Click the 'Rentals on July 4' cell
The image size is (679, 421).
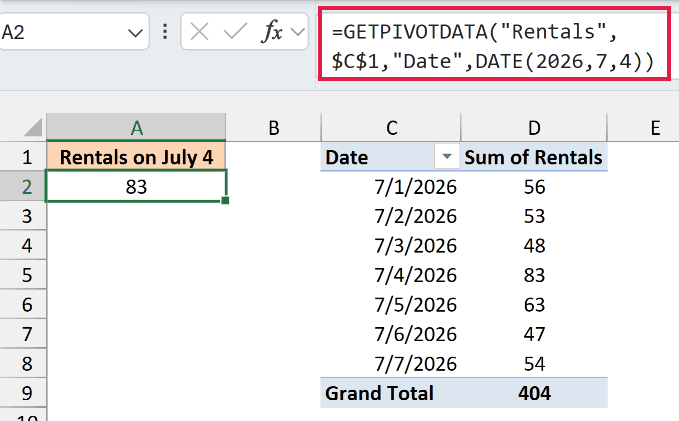click(136, 157)
